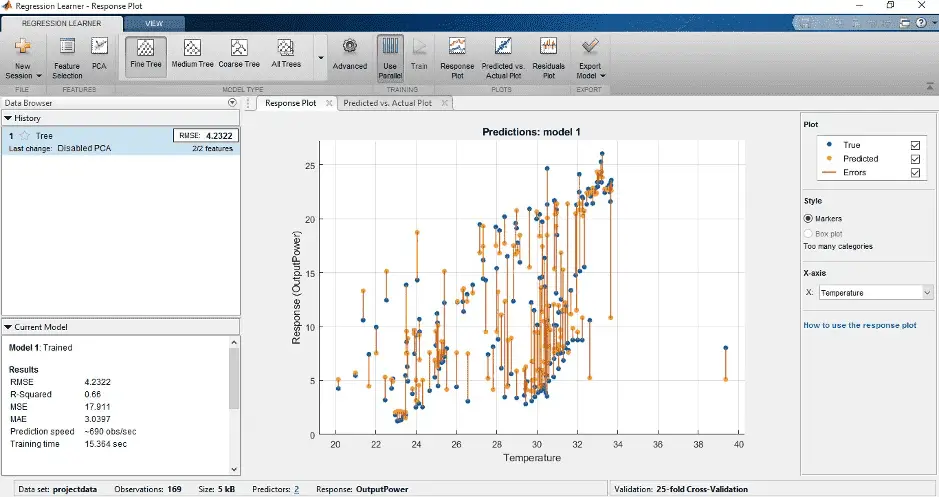
Task: Collapse the toolstrip ribbon
Action: (929, 87)
